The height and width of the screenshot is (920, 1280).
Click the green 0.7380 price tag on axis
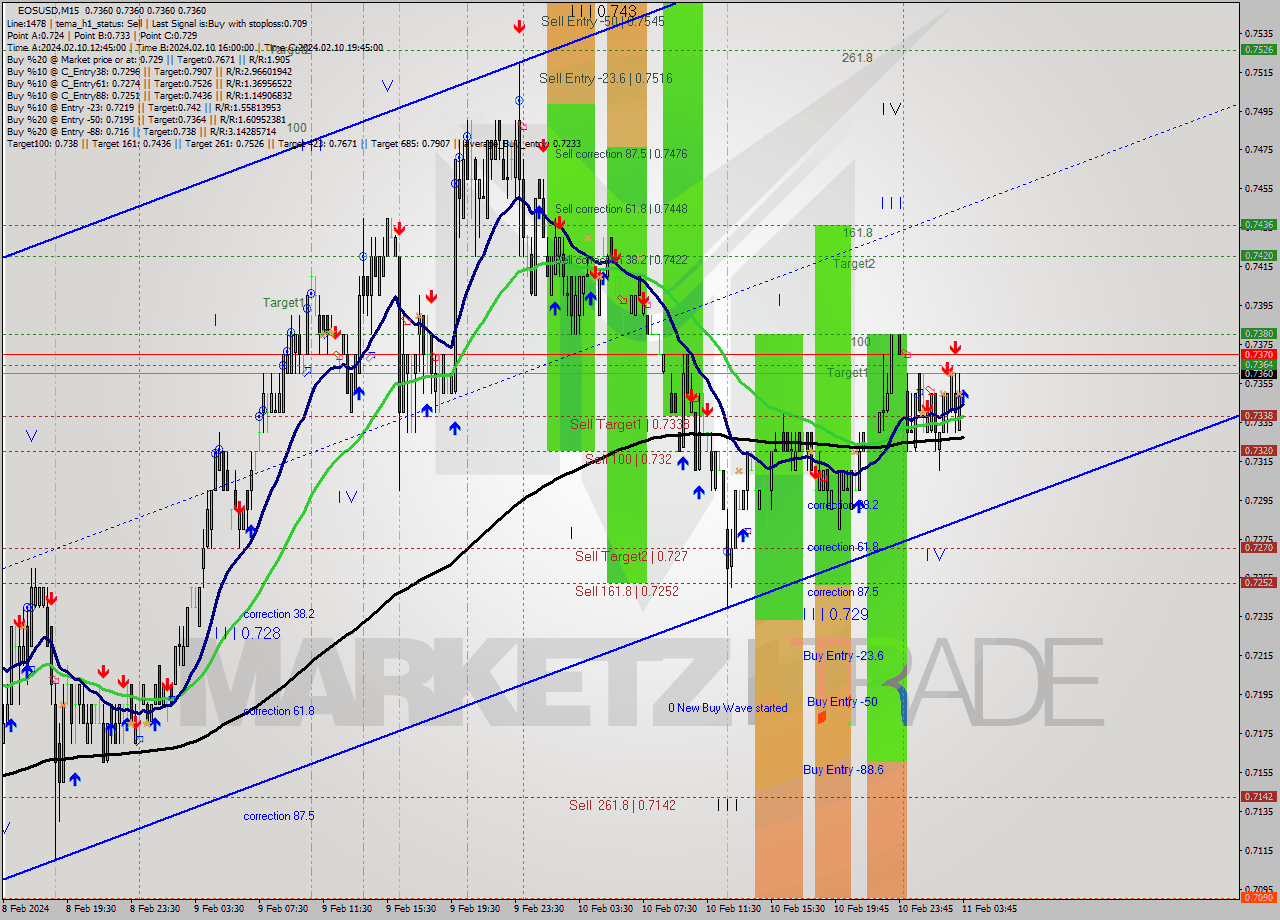[1258, 334]
